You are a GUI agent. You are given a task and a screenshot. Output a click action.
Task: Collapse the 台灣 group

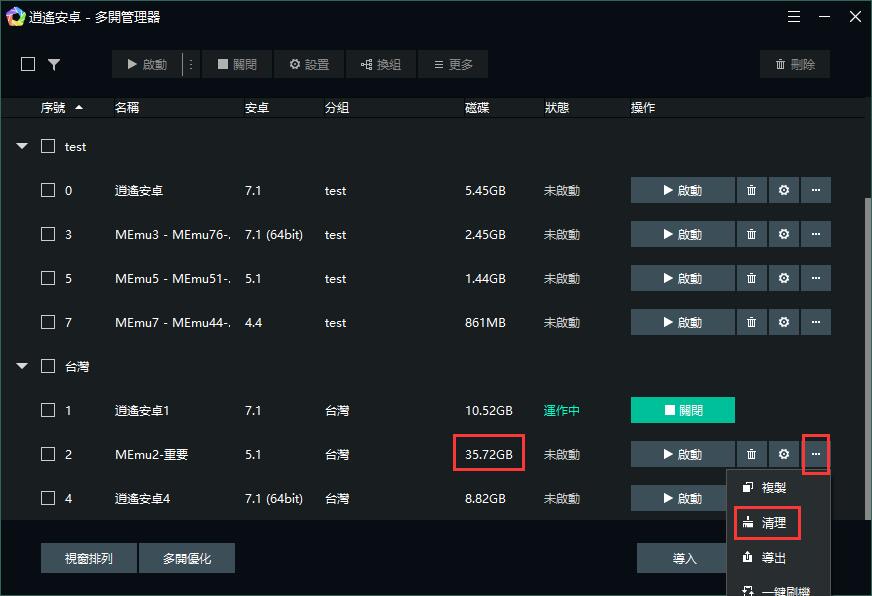coord(21,366)
